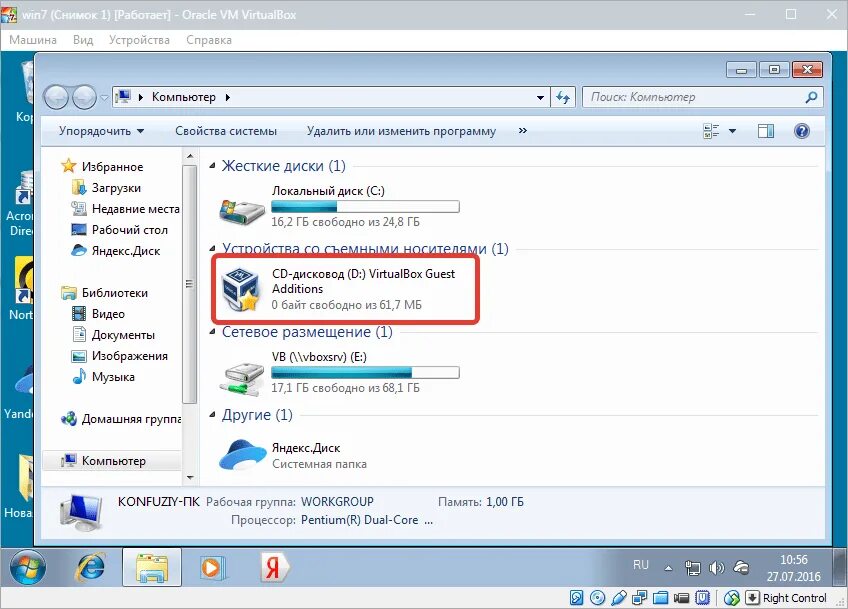Select Библиотеки in navigation pane

click(105, 293)
